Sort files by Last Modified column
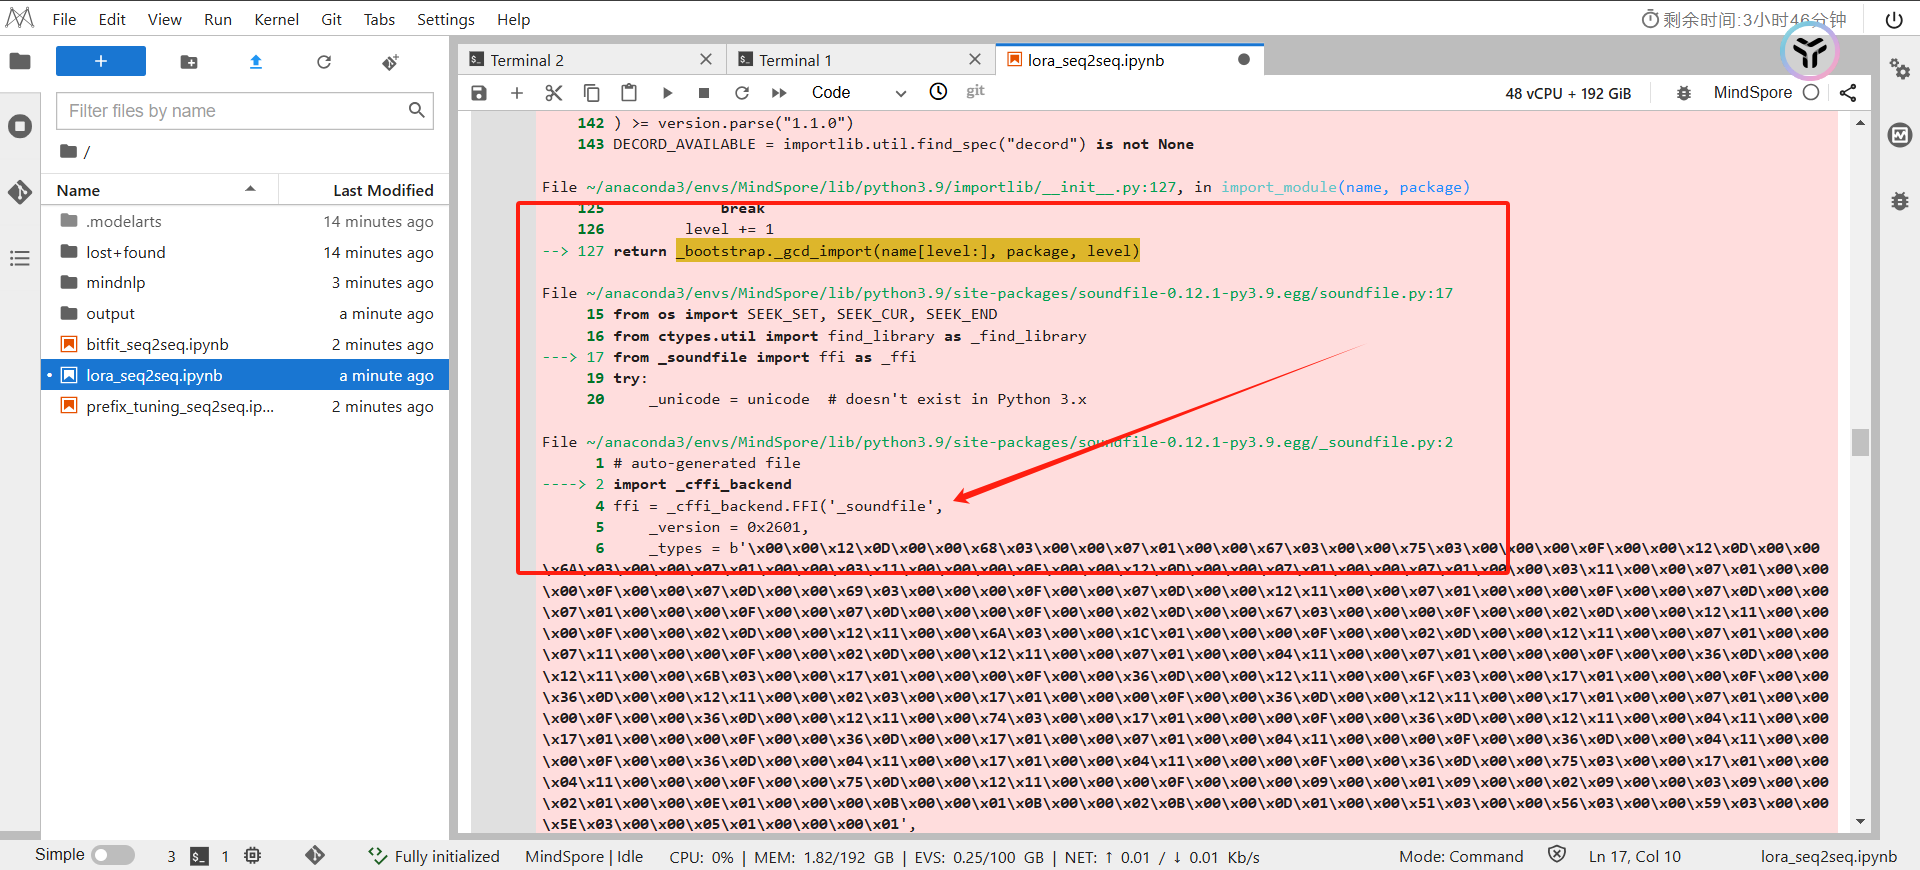1920x870 pixels. 382,190
